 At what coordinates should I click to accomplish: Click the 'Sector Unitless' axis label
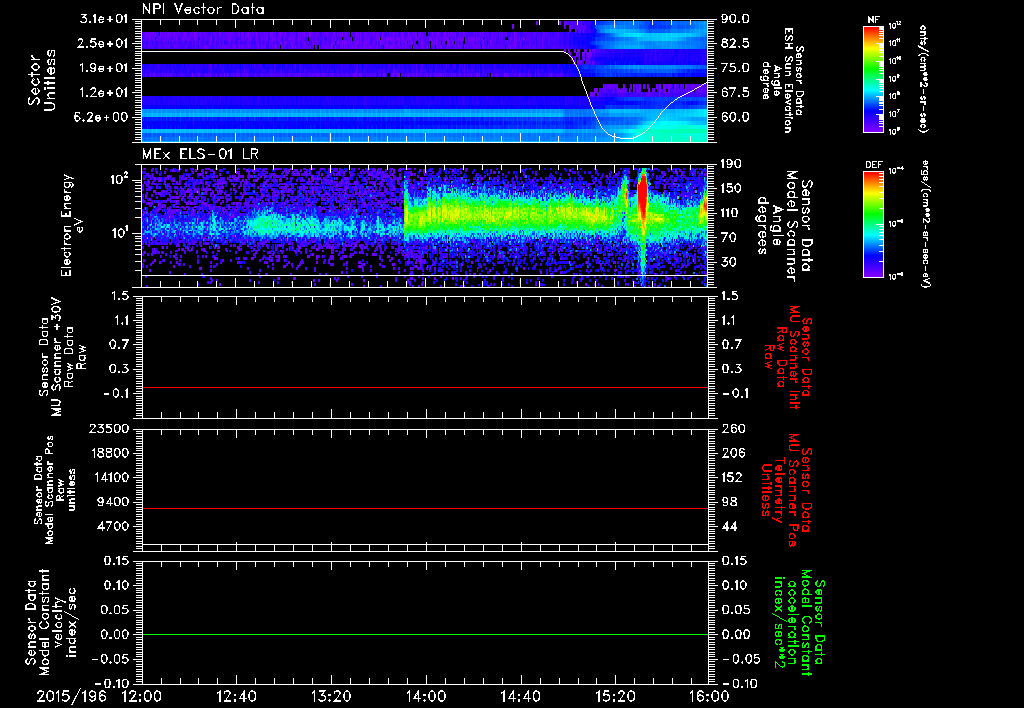pyautogui.click(x=42, y=80)
